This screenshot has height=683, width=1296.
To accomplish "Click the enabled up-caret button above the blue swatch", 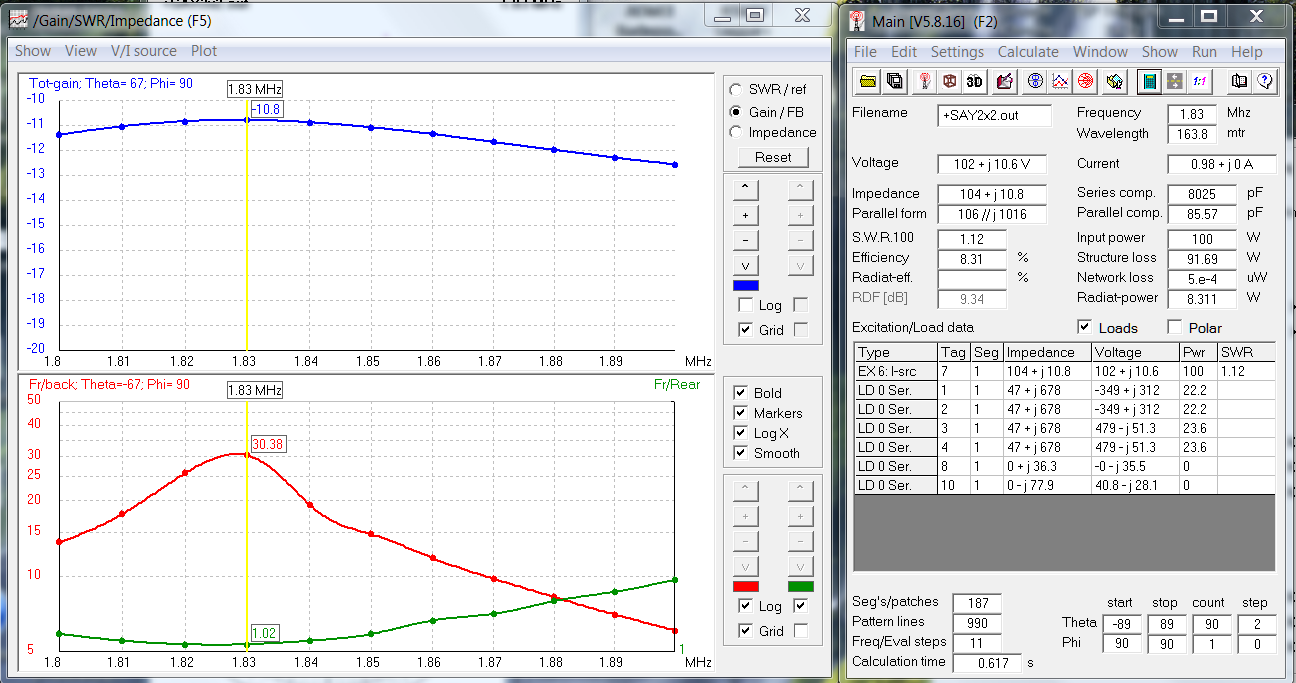I will 745,189.
